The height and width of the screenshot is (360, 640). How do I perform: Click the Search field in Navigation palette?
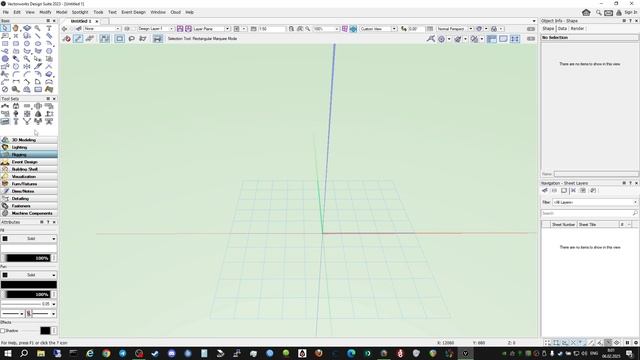click(589, 213)
